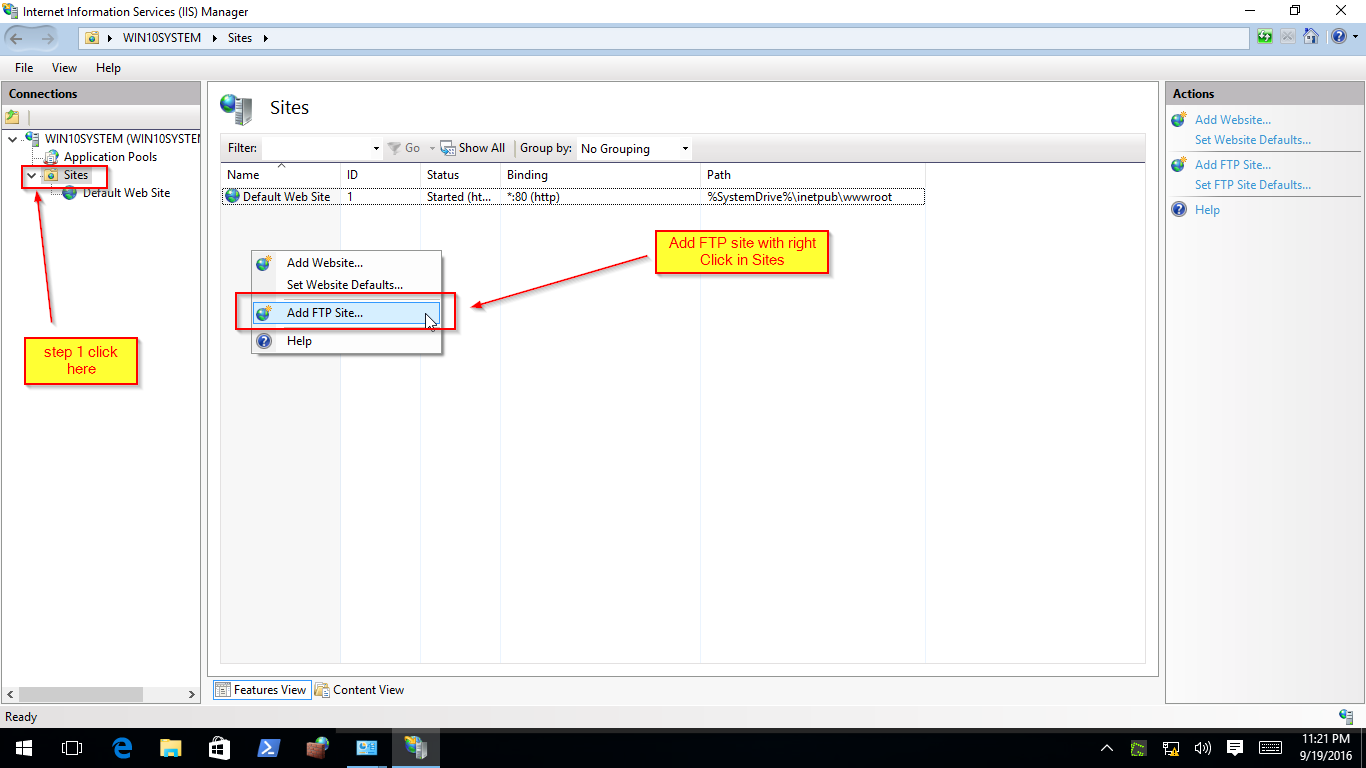Click the Filter input field
The height and width of the screenshot is (768, 1366).
click(x=315, y=148)
